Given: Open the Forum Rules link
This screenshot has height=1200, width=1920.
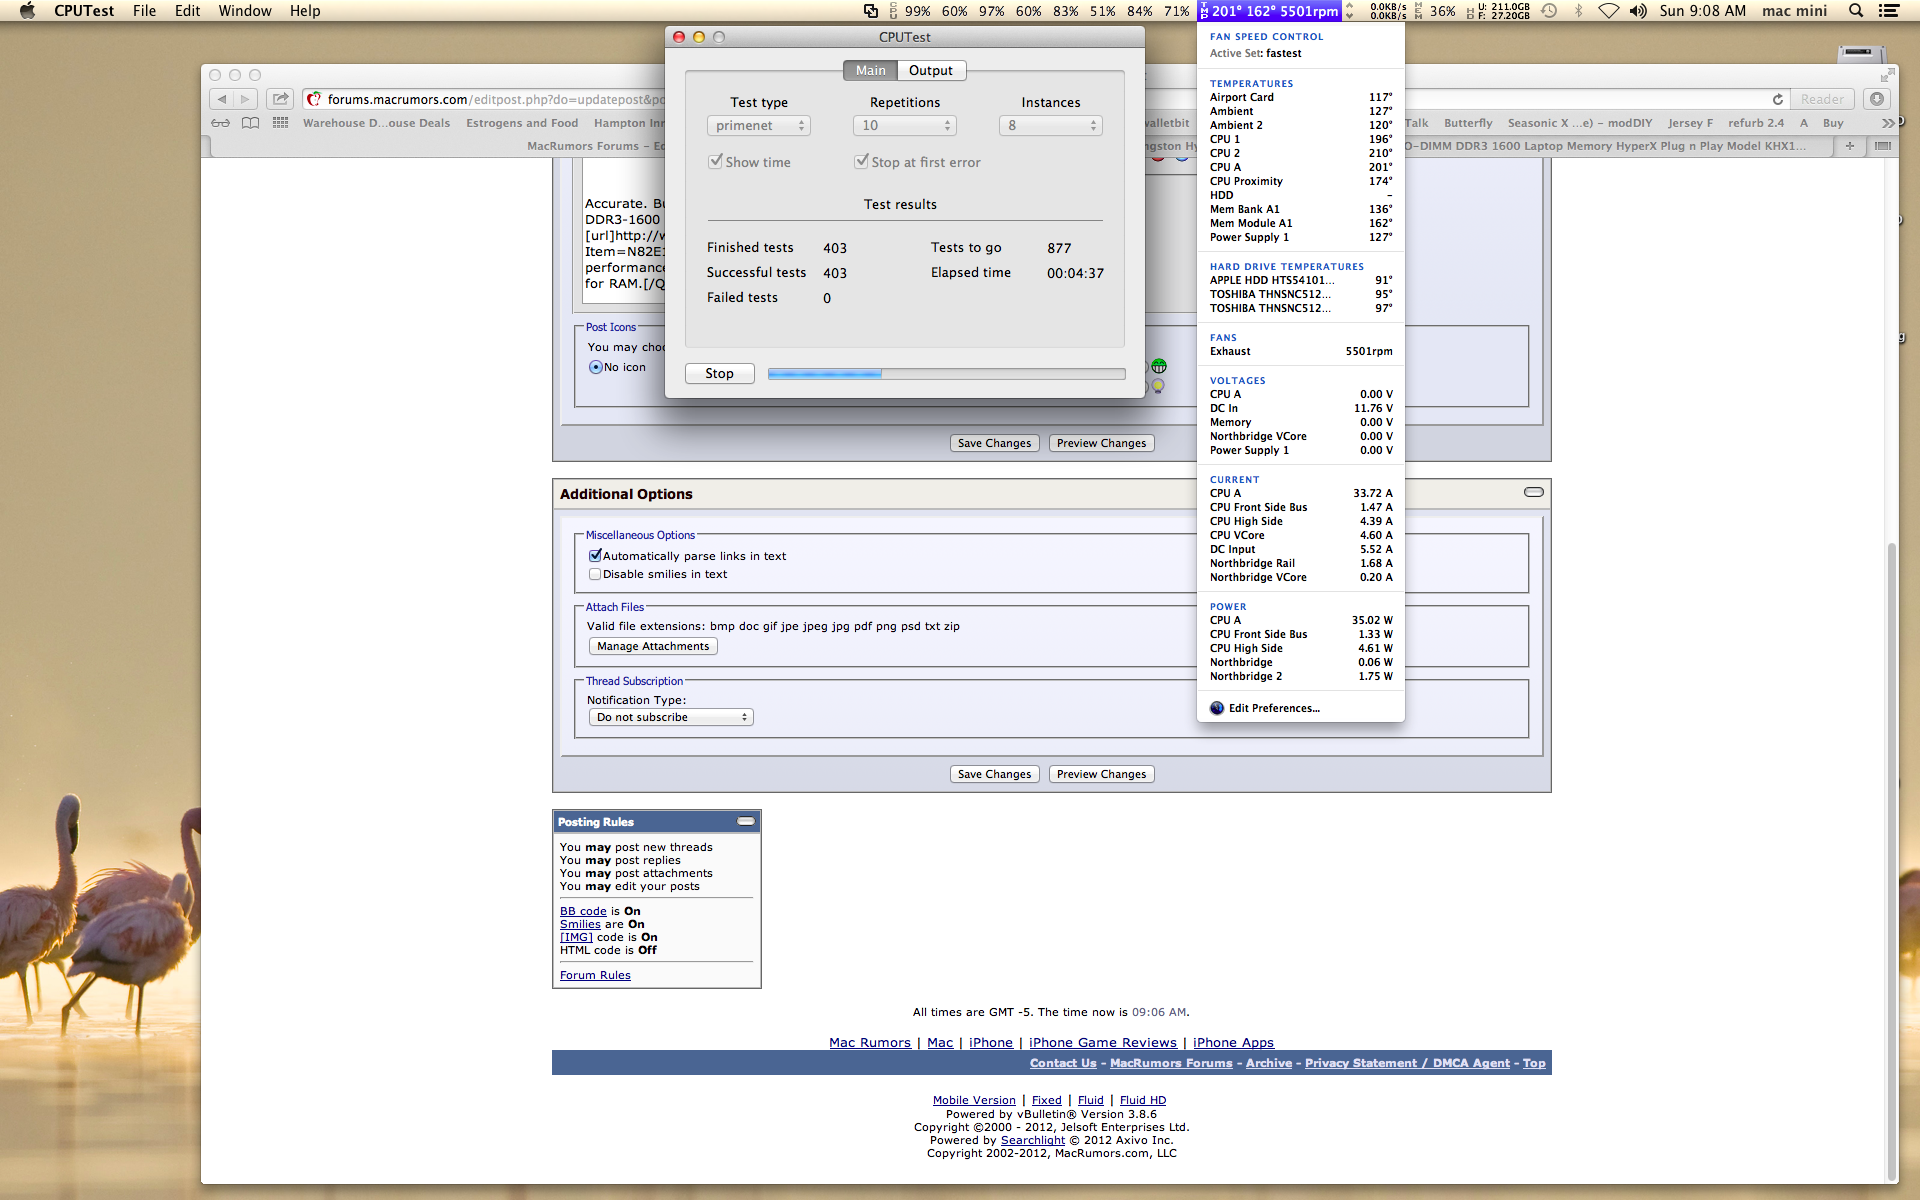Looking at the screenshot, I should coord(595,975).
